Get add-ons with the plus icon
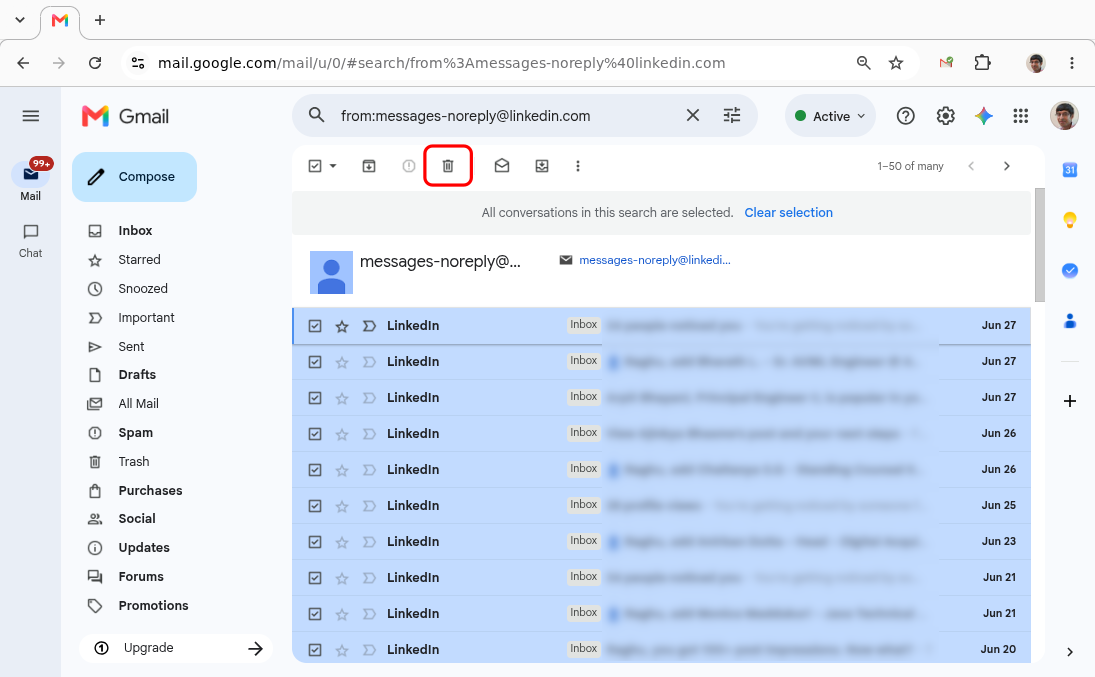 (x=1070, y=401)
